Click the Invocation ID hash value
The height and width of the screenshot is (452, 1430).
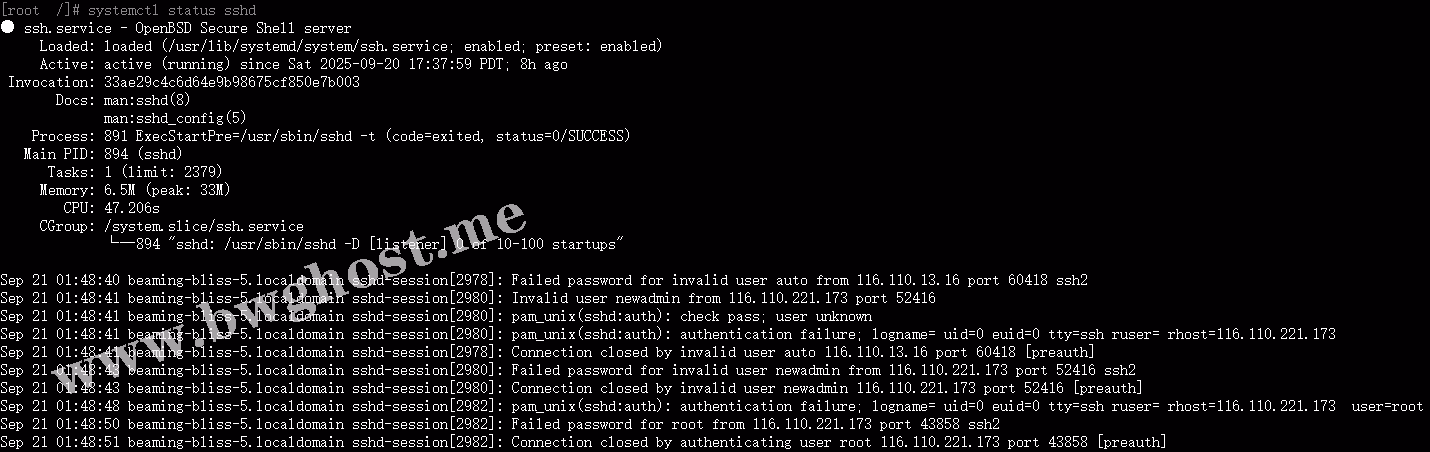pyautogui.click(x=231, y=83)
